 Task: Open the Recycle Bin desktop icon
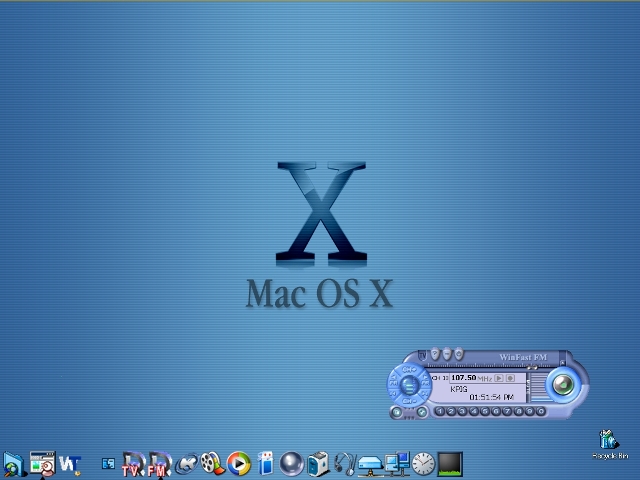point(609,441)
